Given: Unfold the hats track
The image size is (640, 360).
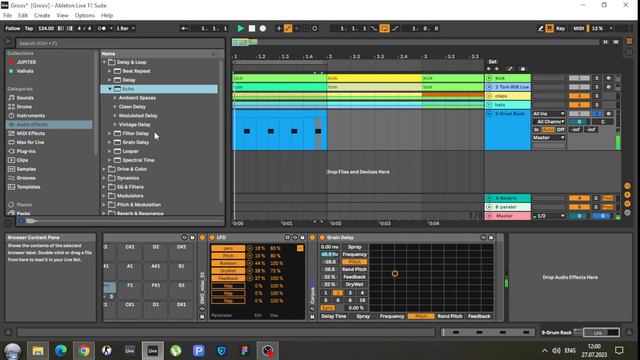Looking at the screenshot, I should tap(489, 105).
